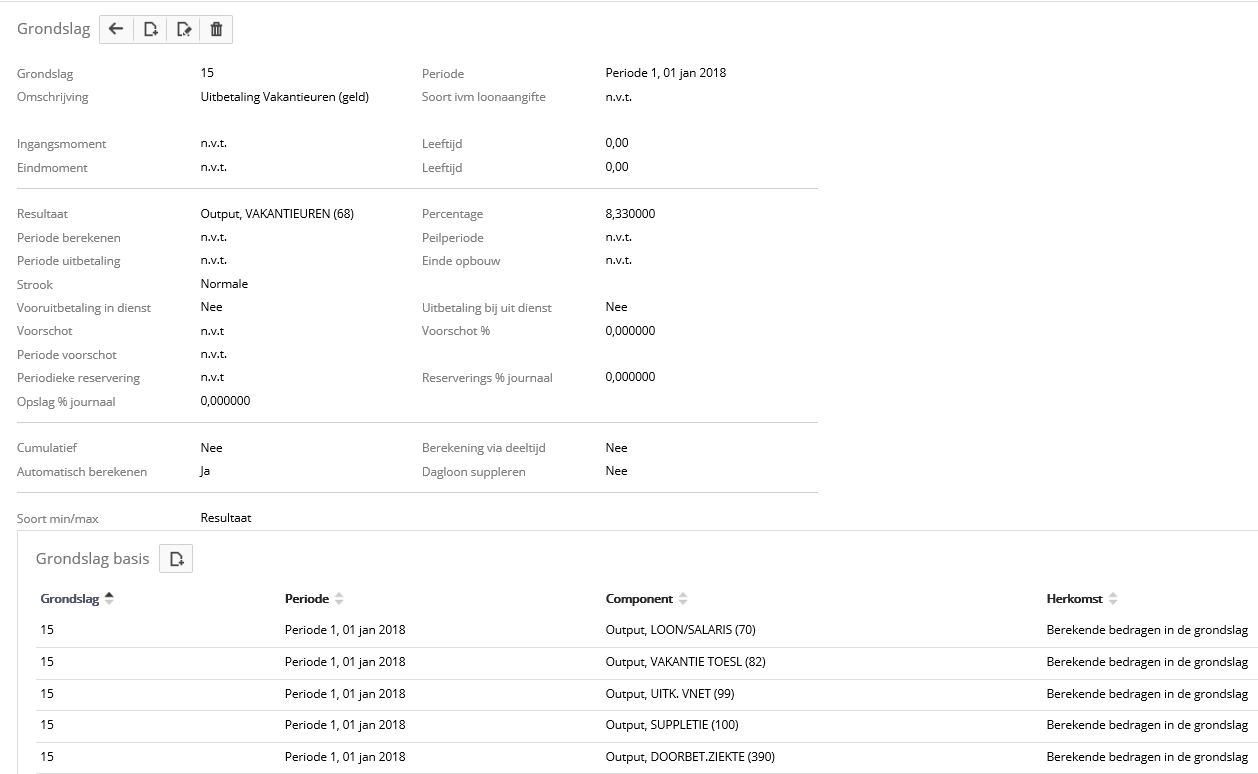Screen dimensions: 1258x774
Task: Hit the sort arrows beside Herkomst column
Action: point(1113,599)
